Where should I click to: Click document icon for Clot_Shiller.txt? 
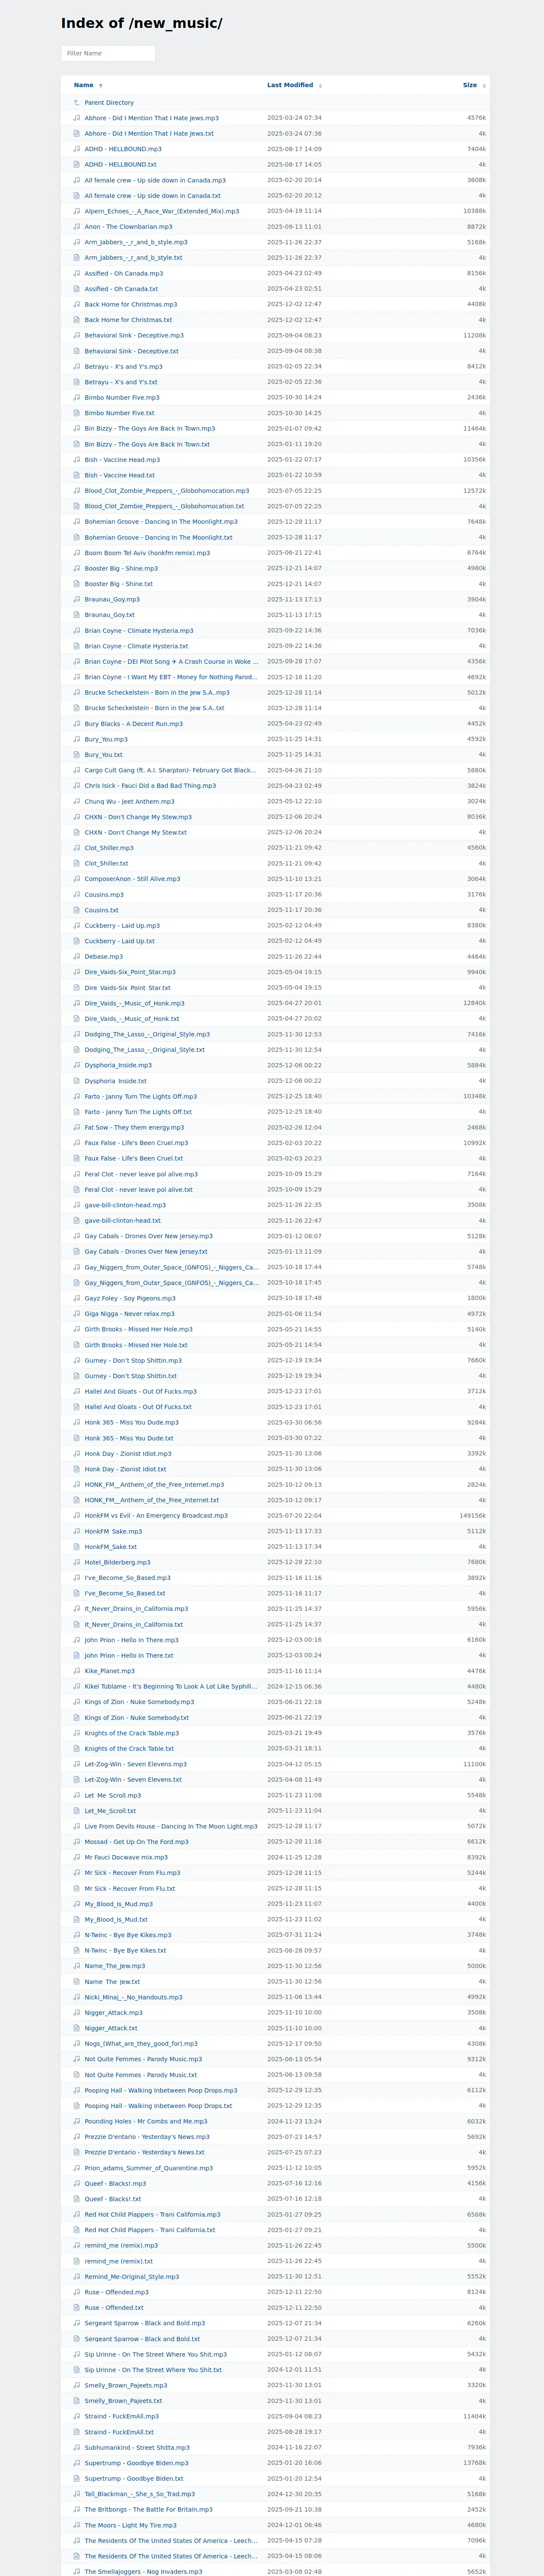pyautogui.click(x=76, y=863)
